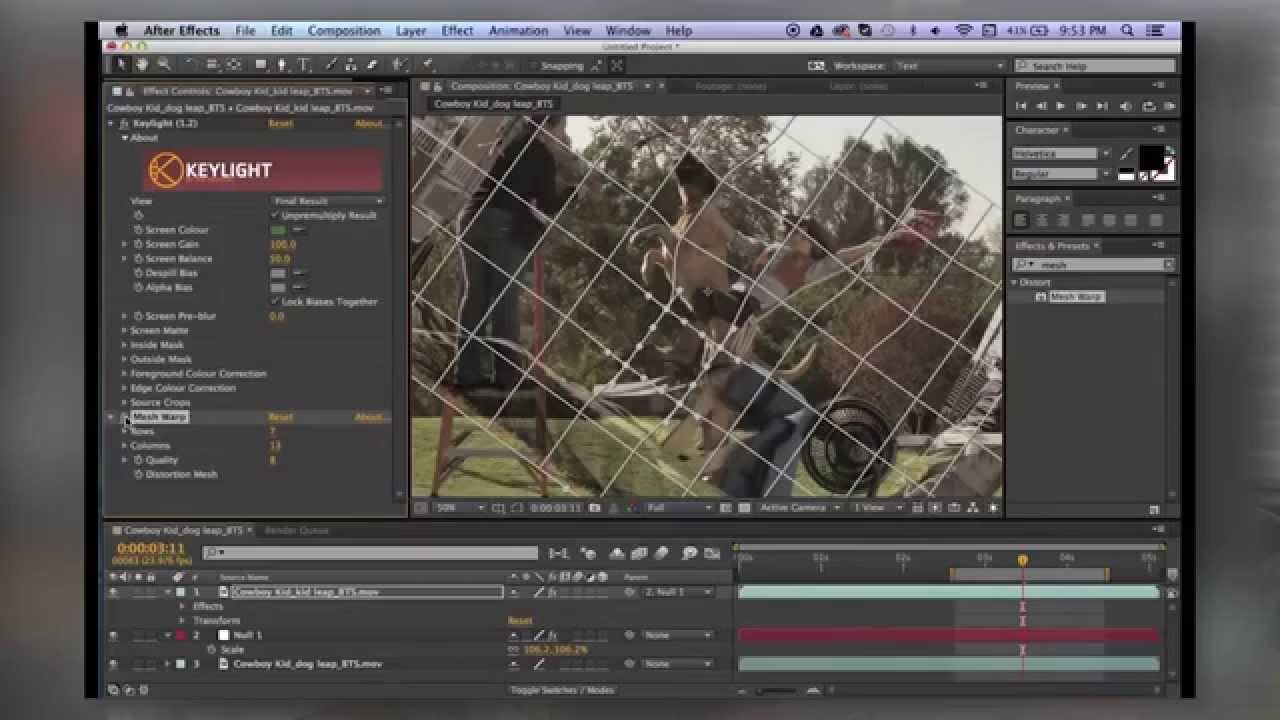Jump to last frame in Preview panel

1102,106
